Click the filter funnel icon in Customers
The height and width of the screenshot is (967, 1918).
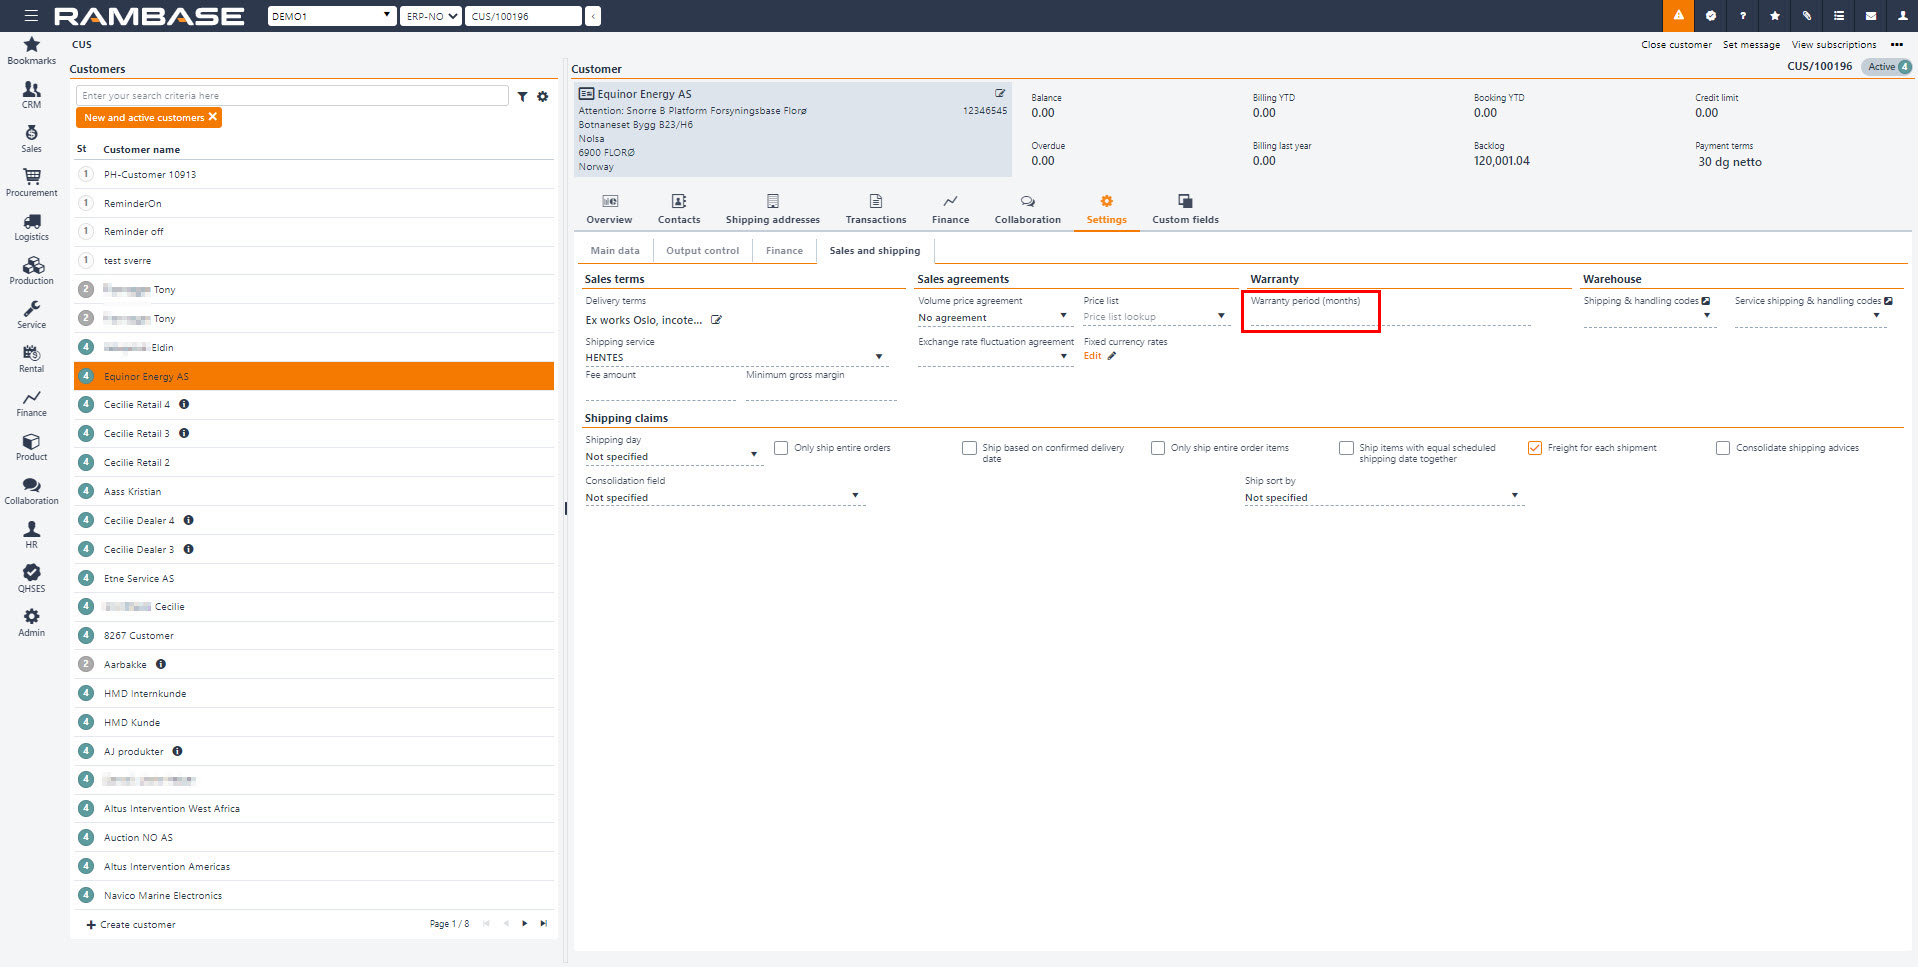(522, 97)
